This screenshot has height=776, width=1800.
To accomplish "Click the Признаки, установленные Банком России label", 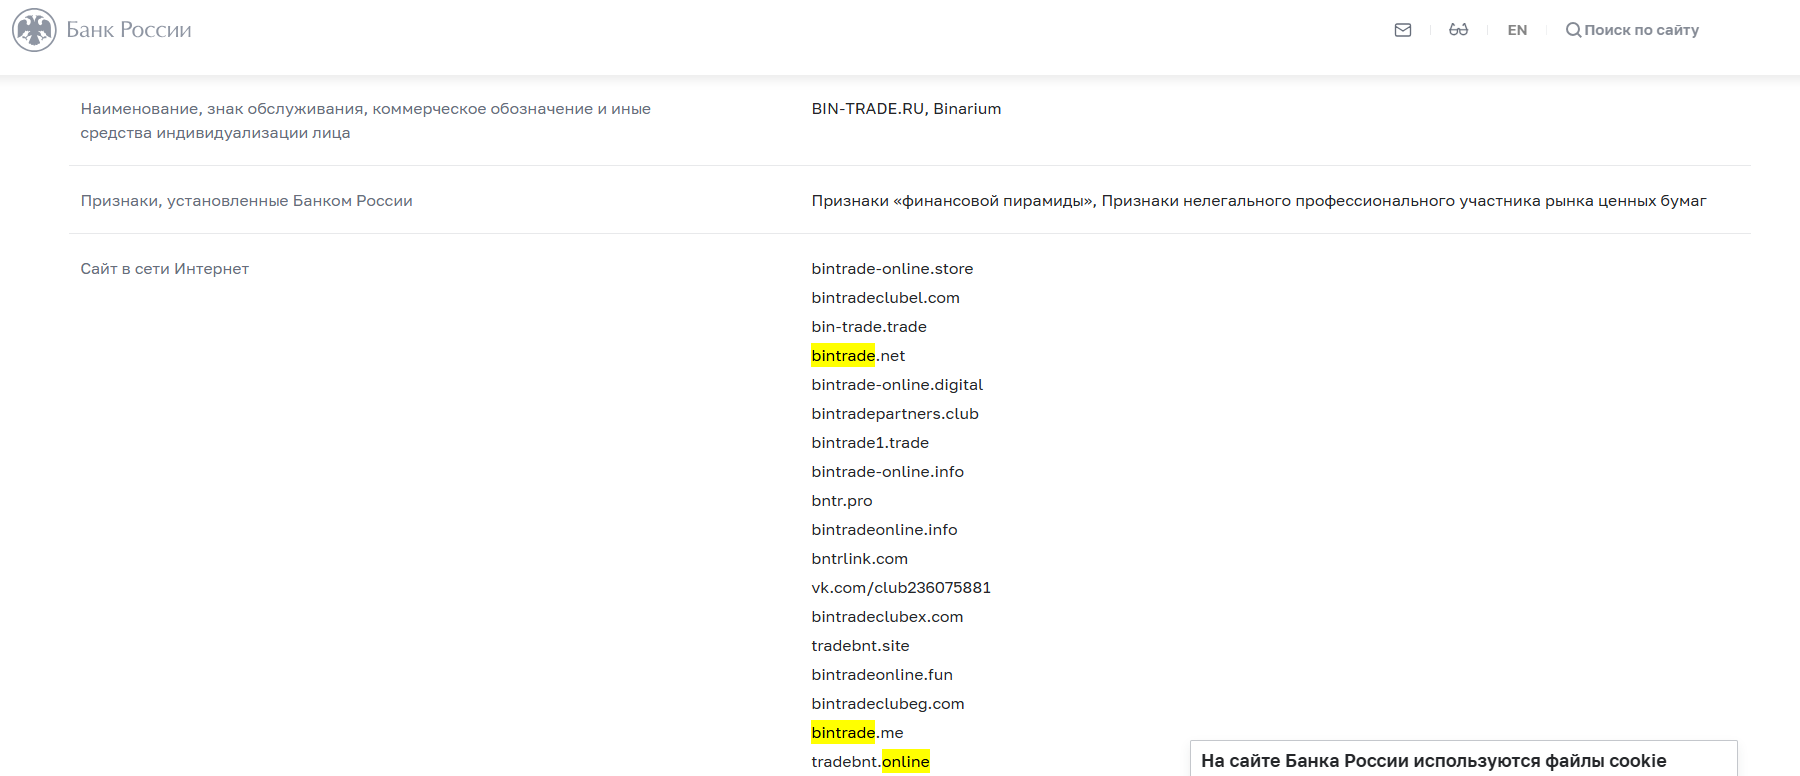I will point(246,201).
